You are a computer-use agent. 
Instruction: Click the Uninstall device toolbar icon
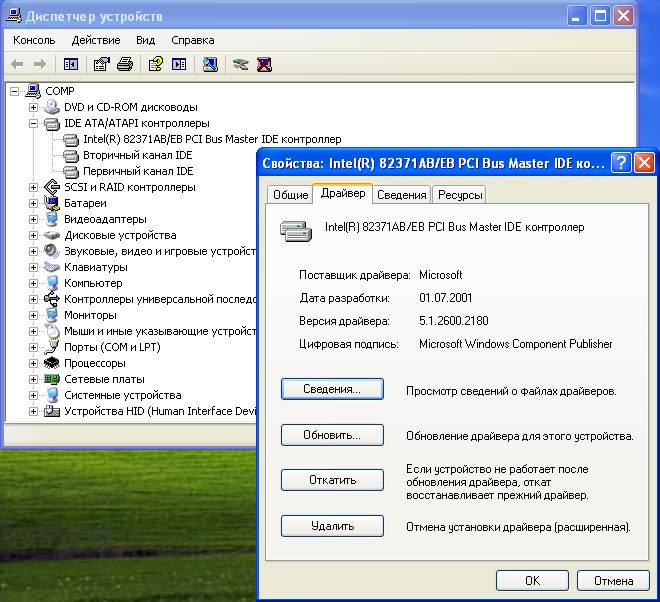[x=264, y=64]
